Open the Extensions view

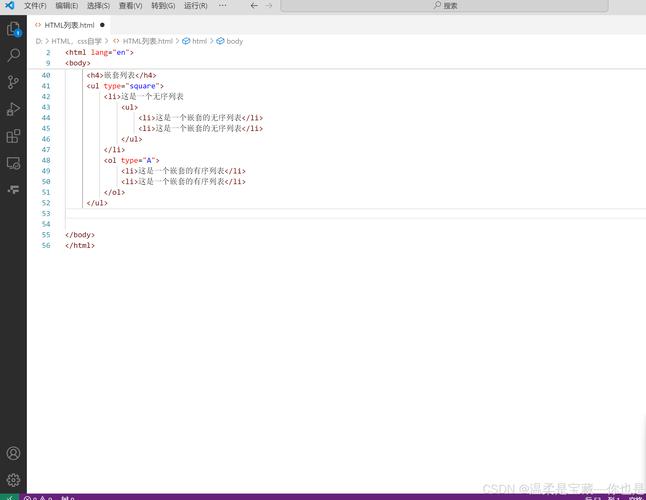[x=13, y=136]
